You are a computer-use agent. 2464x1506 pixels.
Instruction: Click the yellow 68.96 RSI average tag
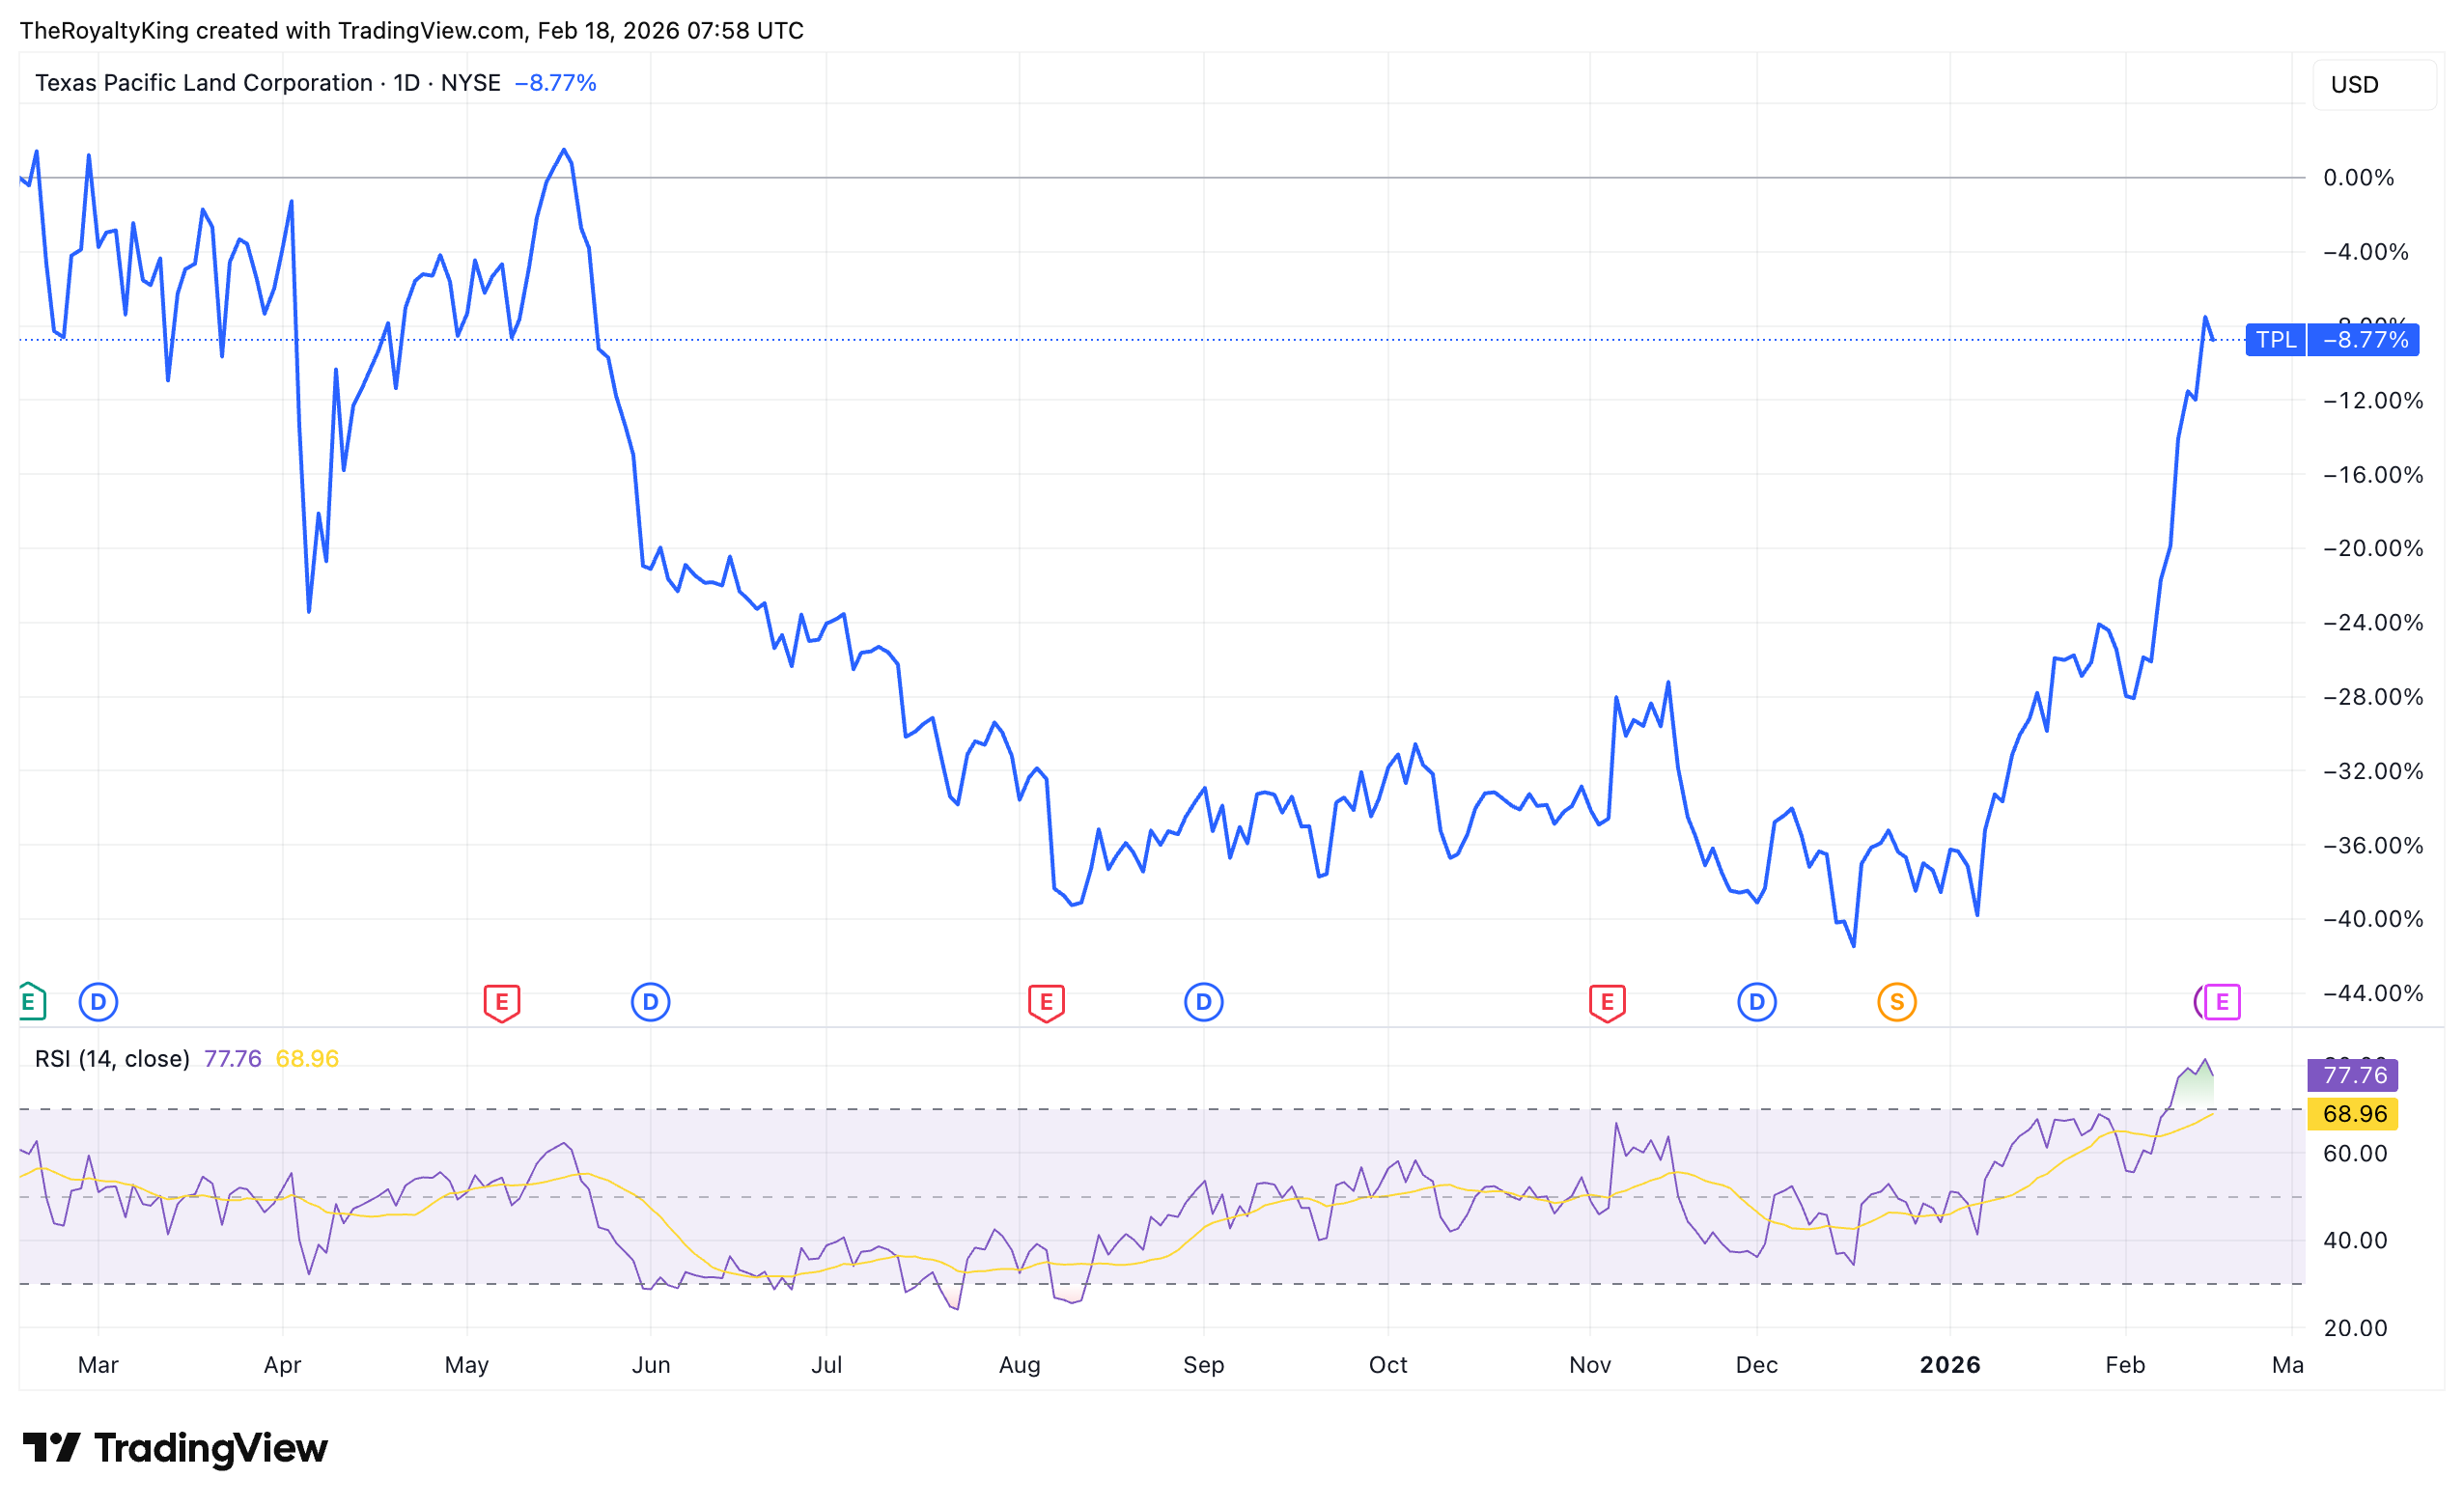pos(2353,1113)
